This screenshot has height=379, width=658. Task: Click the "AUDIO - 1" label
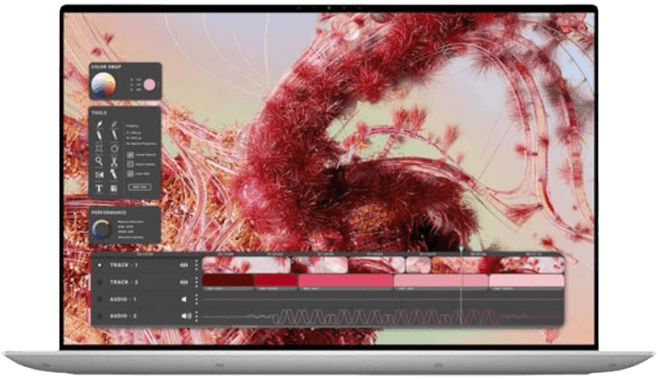123,299
